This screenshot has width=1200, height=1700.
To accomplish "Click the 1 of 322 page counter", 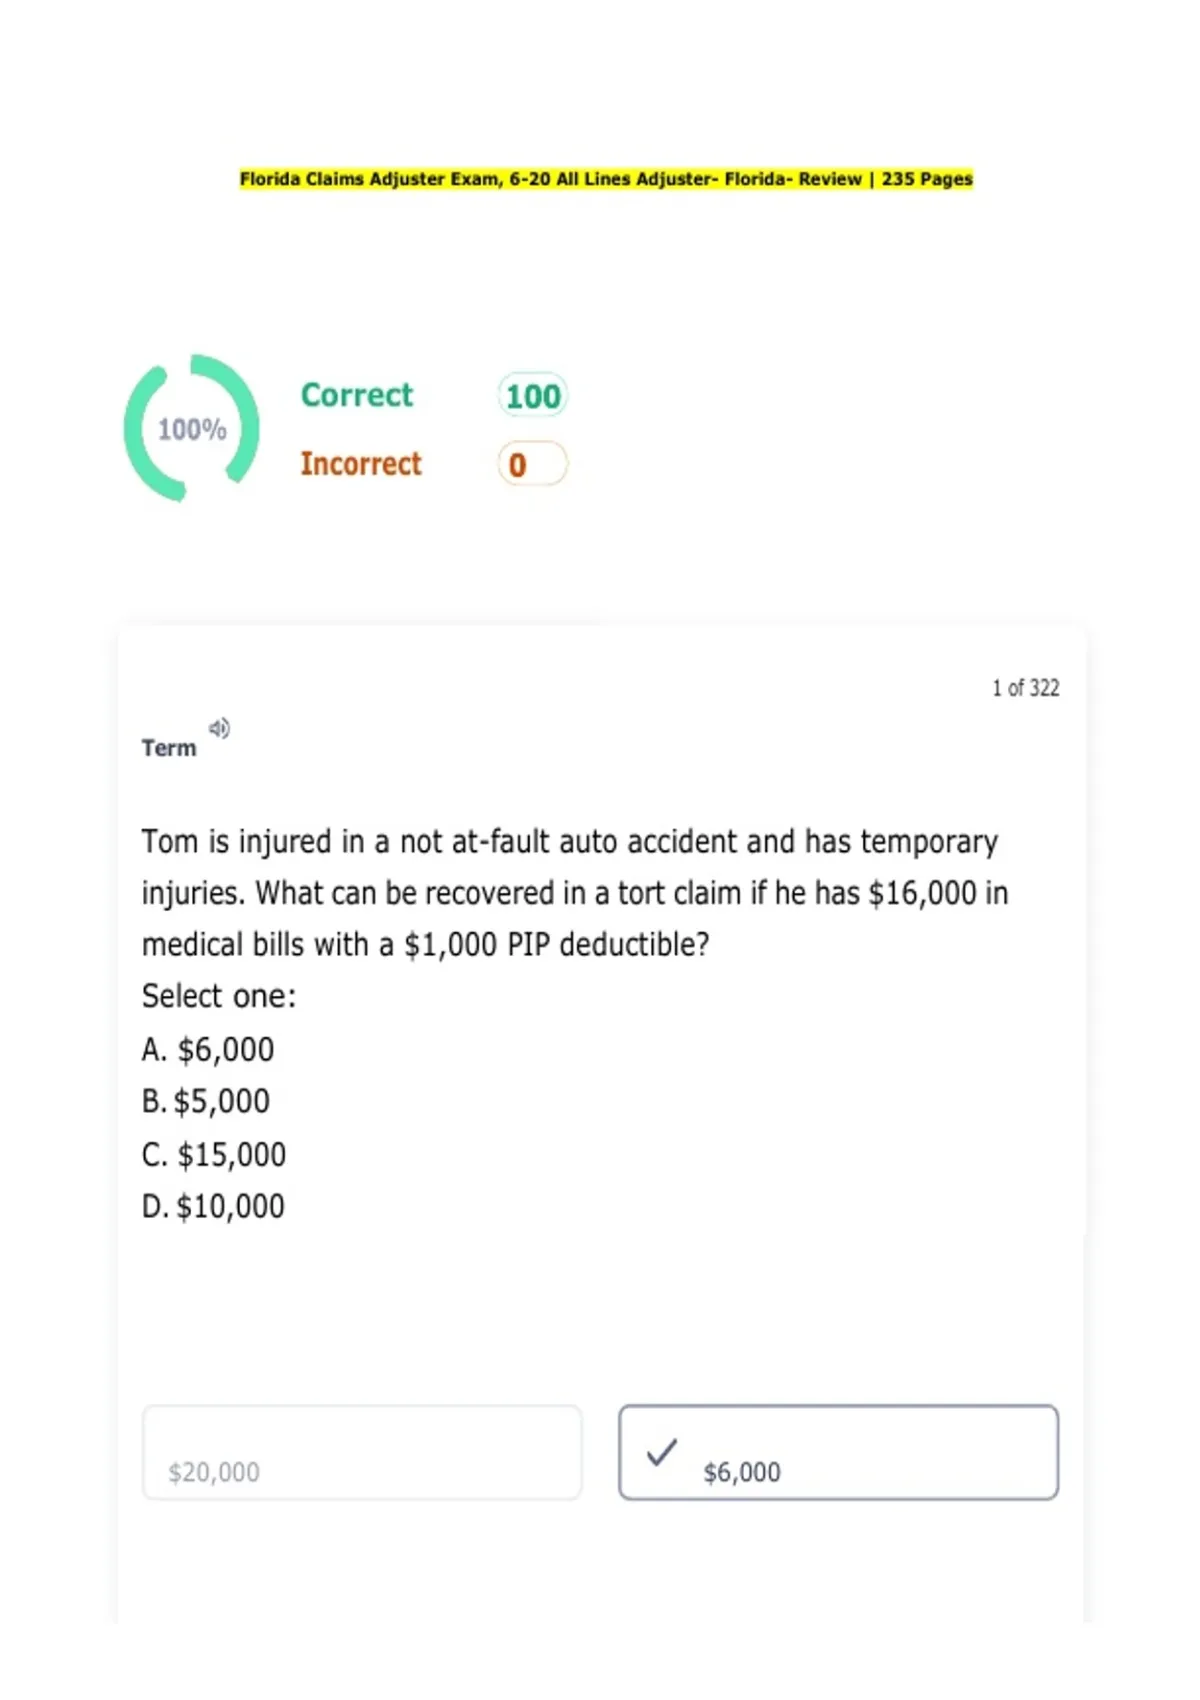I will (1025, 688).
